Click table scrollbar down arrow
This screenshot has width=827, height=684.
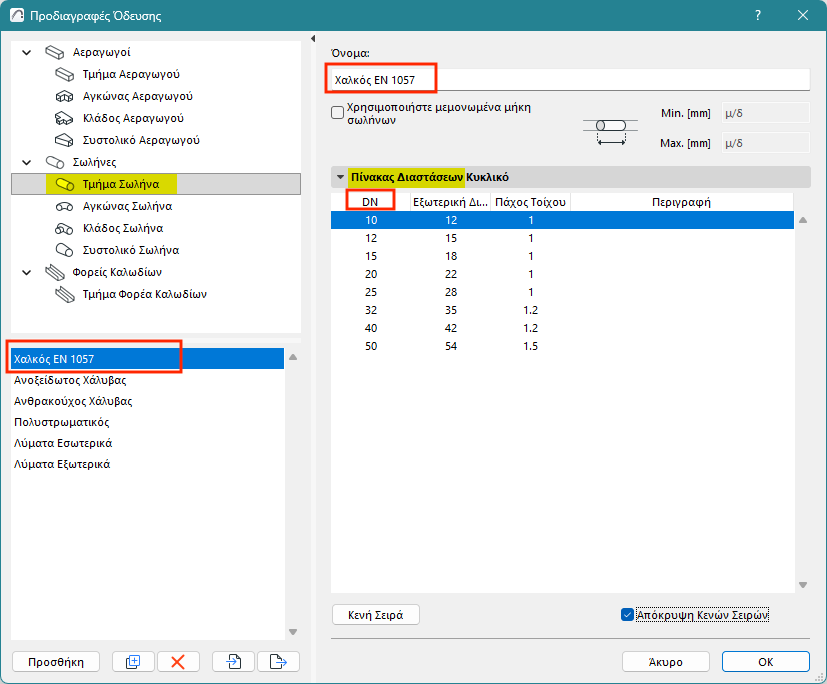coord(803,585)
